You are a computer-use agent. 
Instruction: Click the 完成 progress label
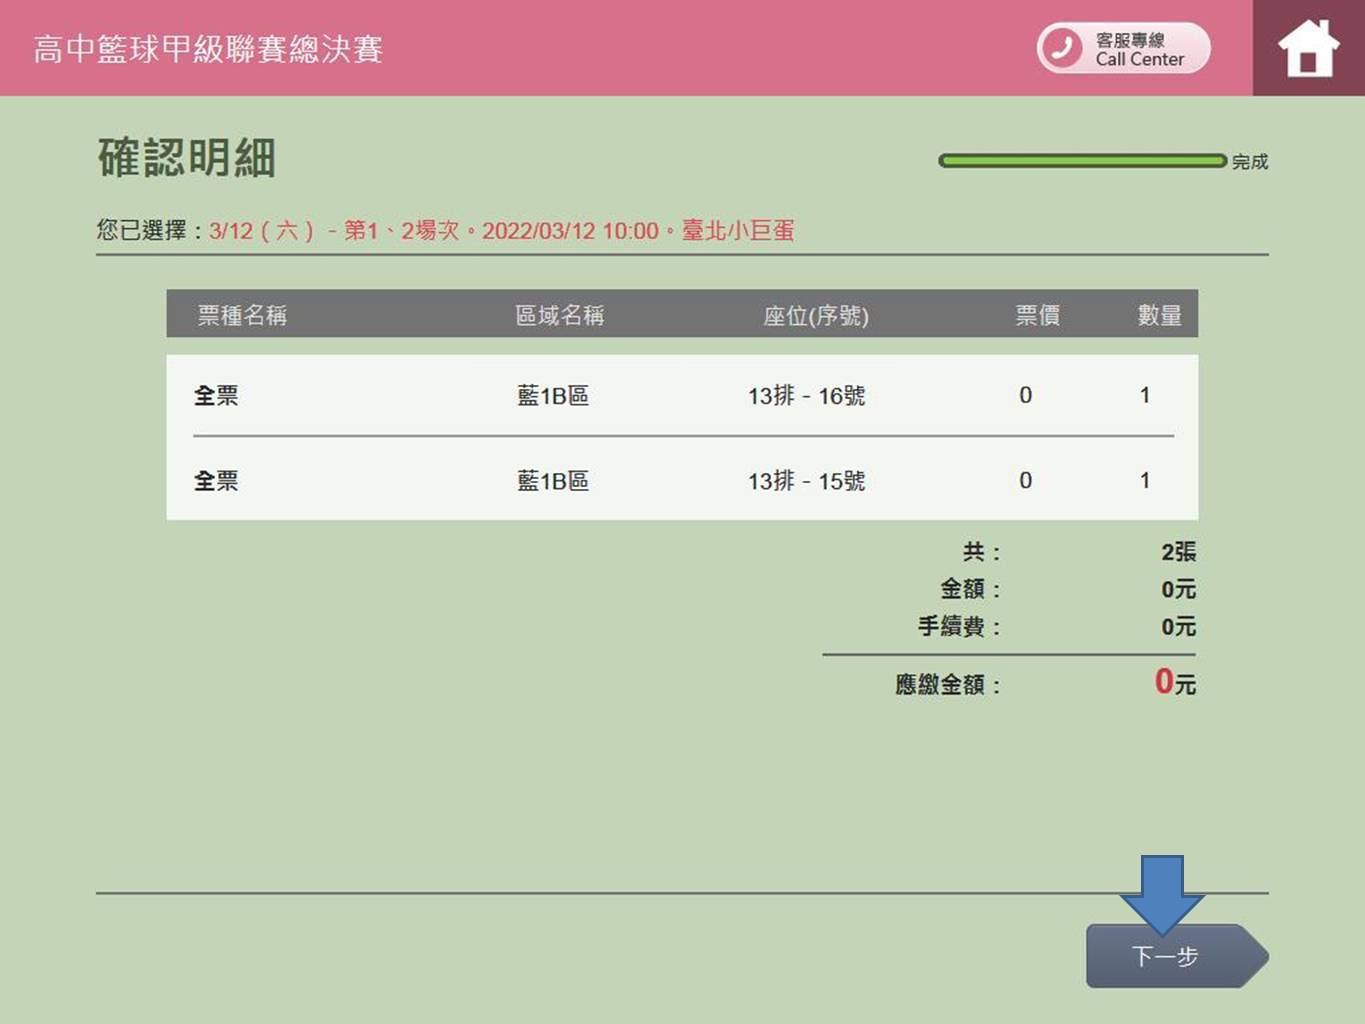[x=1249, y=162]
